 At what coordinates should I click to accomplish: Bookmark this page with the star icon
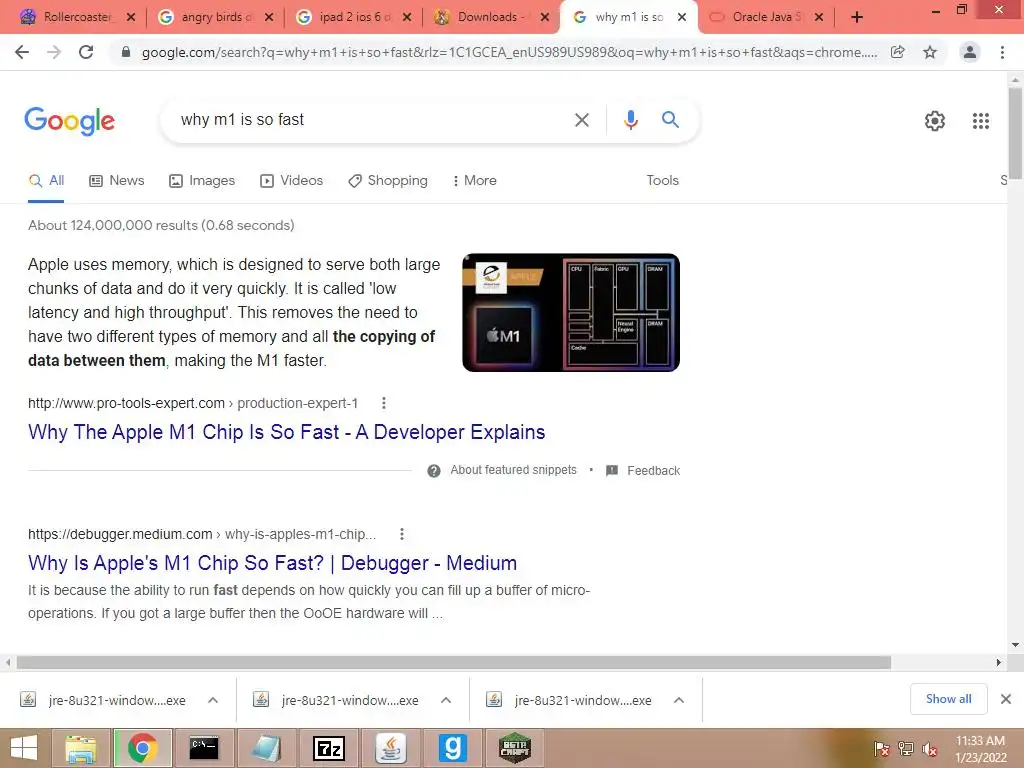point(930,52)
